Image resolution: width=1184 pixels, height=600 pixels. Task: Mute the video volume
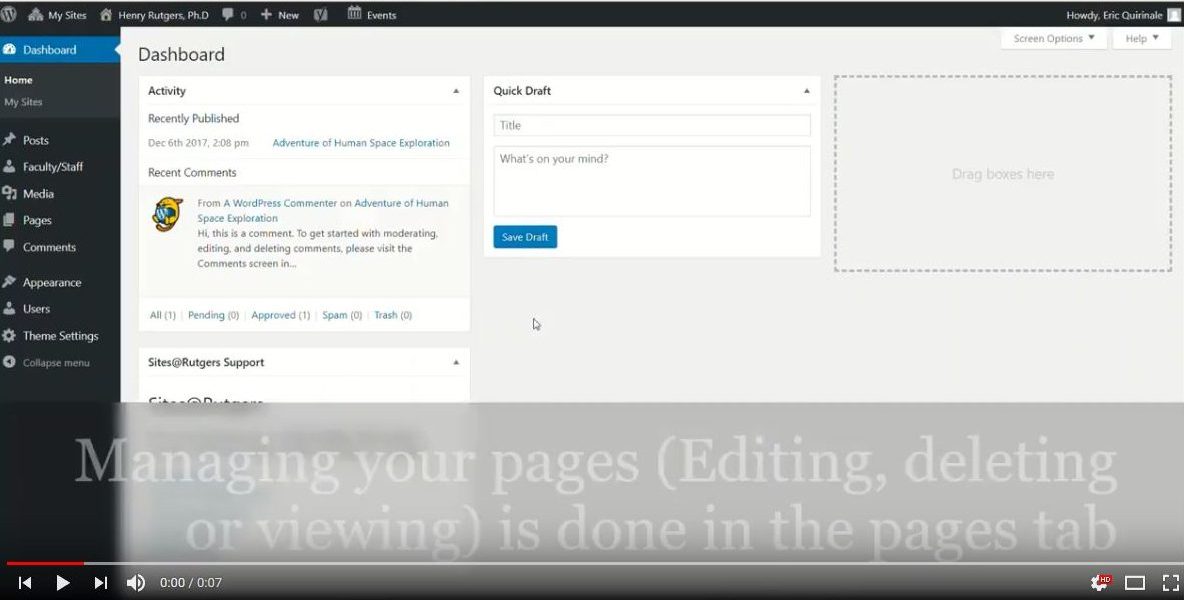coord(136,582)
